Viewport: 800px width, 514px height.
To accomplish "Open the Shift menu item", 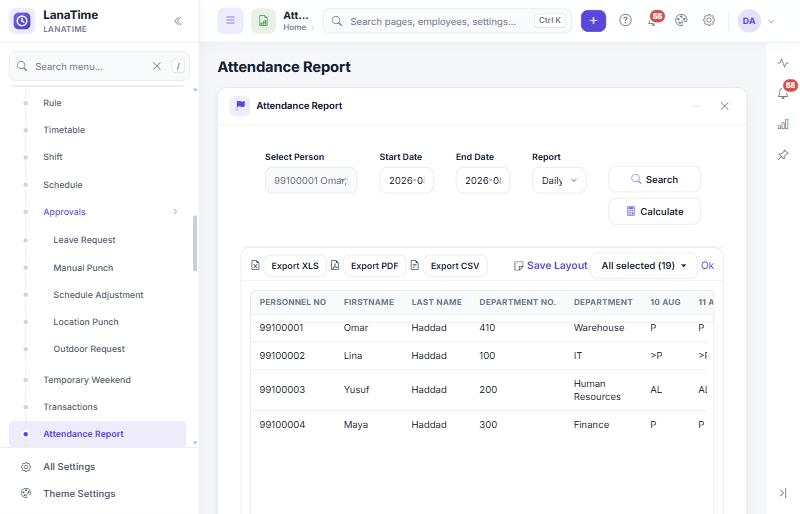I will pos(53,157).
